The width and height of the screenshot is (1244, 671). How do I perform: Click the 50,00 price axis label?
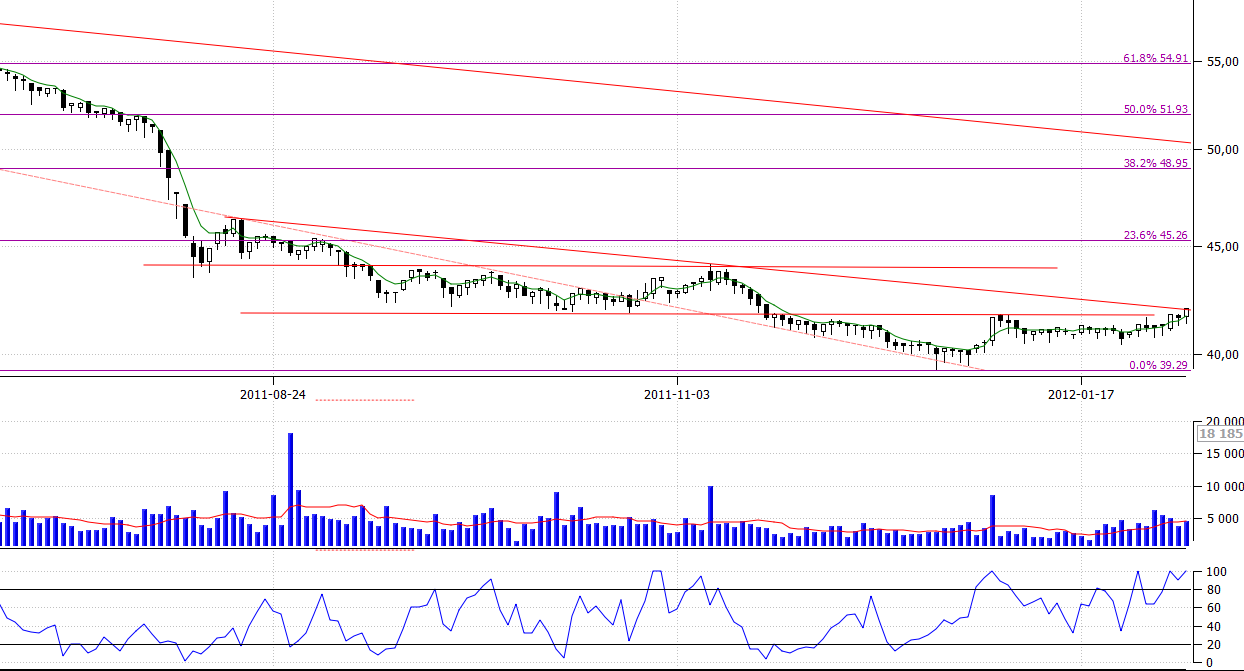(x=1220, y=150)
